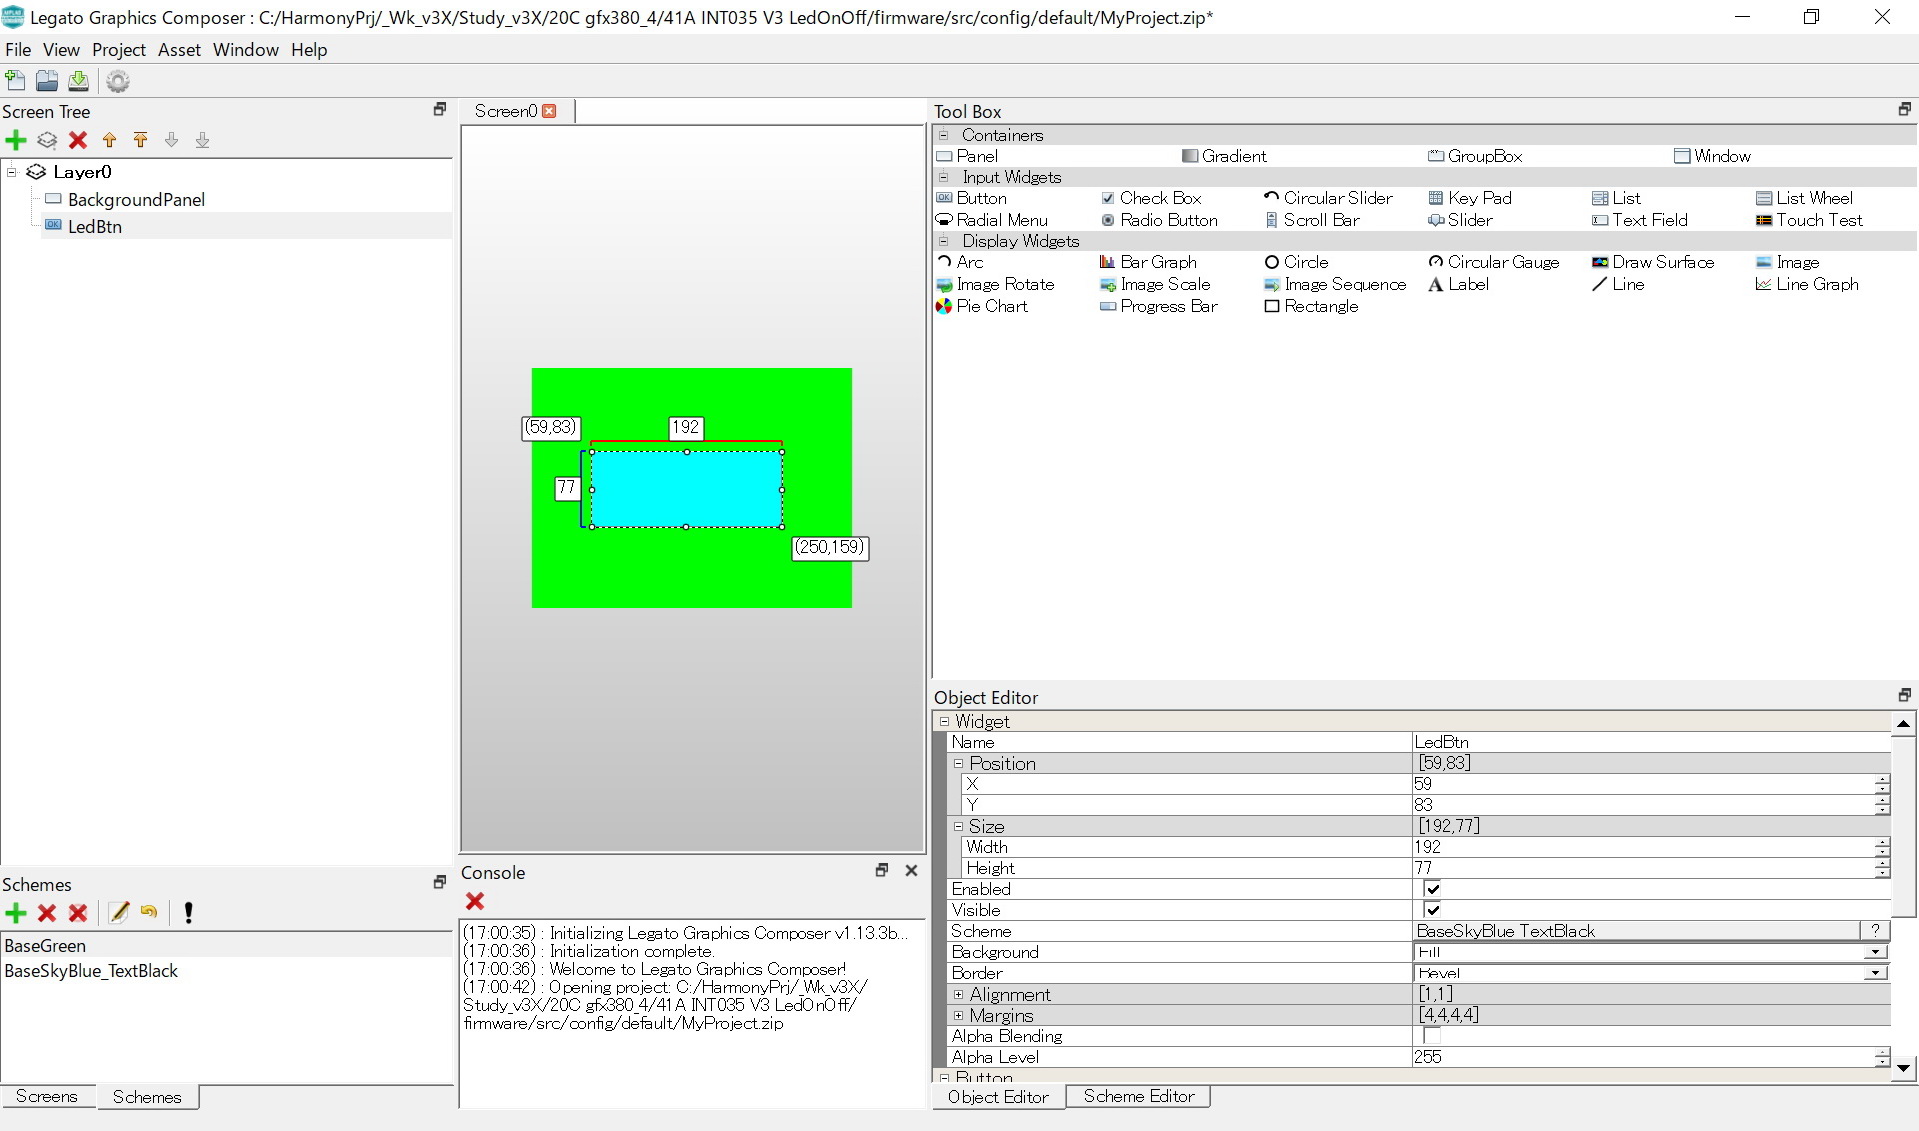Switch to the Scheme Editor tab
Image resolution: width=1919 pixels, height=1131 pixels.
click(x=1138, y=1096)
